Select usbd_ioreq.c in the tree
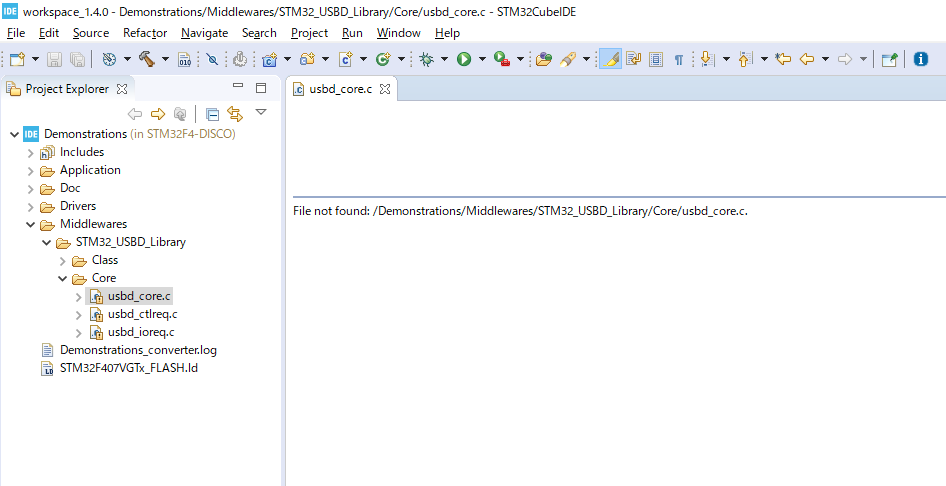This screenshot has height=486, width=946. [141, 332]
